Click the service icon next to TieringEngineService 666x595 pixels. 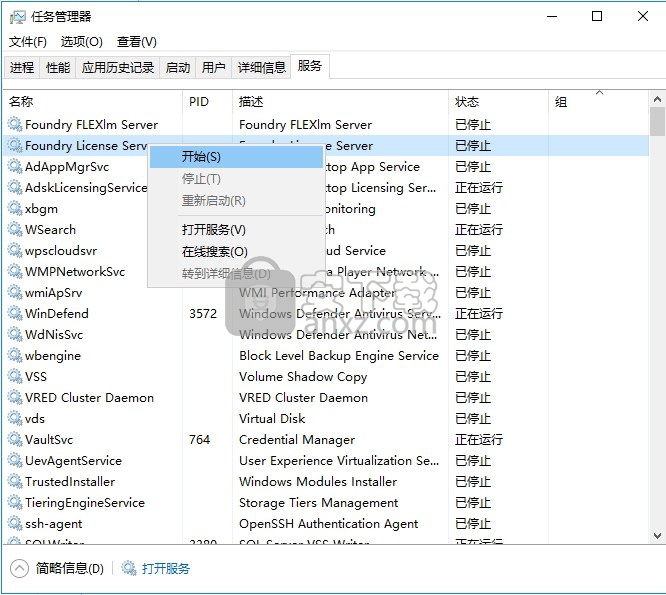click(15, 502)
